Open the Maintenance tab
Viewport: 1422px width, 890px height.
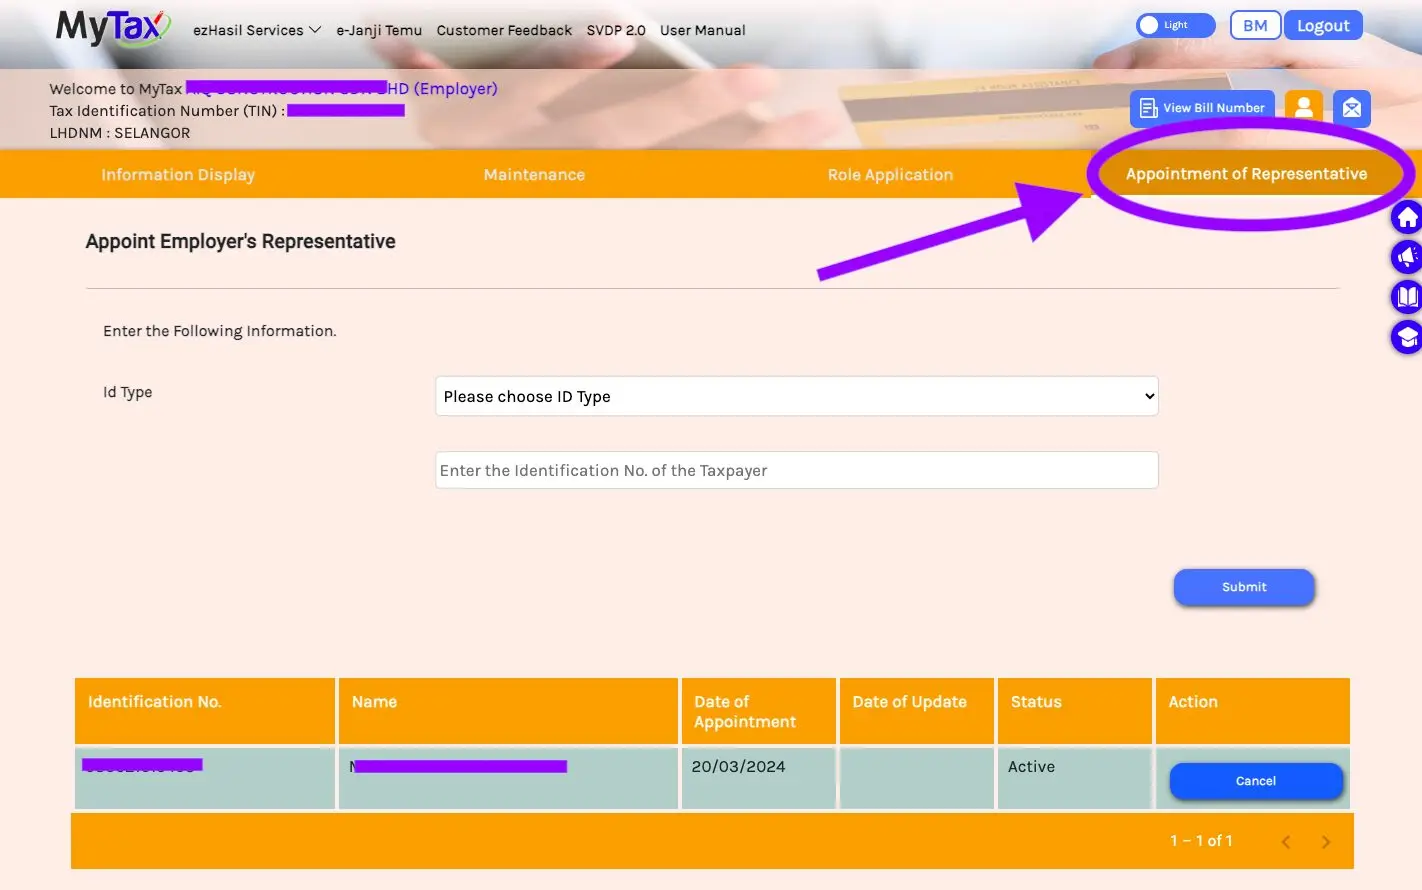pos(534,175)
